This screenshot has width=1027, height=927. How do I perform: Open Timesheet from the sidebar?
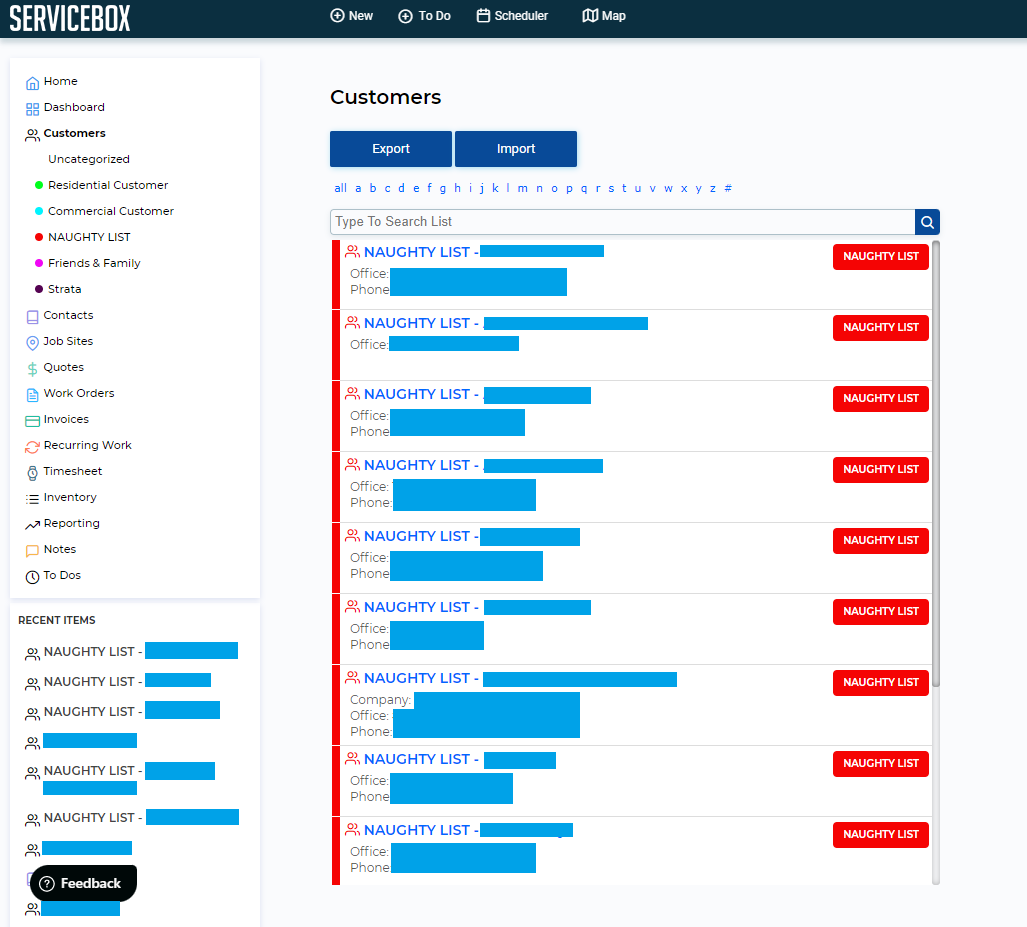click(x=73, y=471)
